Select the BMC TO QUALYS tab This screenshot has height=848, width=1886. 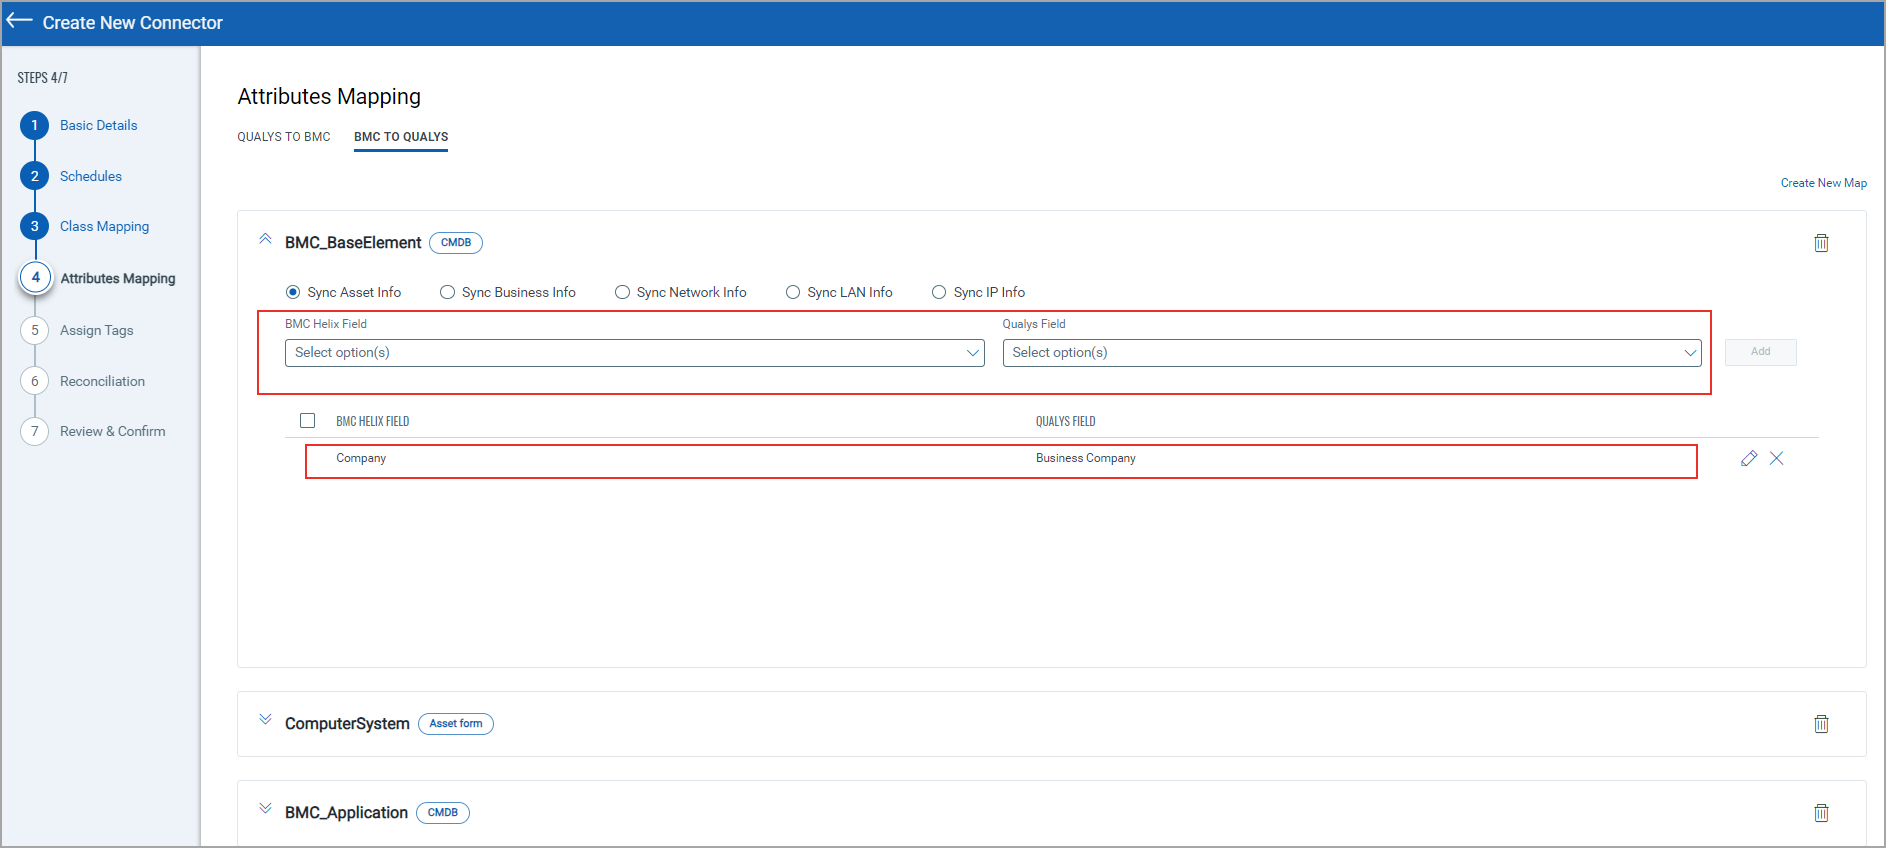tap(401, 137)
